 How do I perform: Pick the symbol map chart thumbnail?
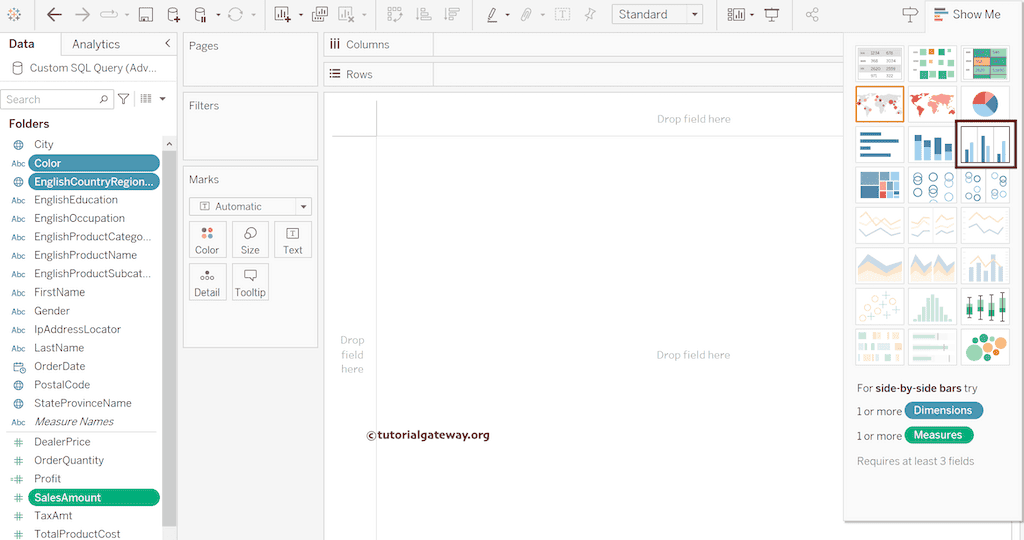coord(880,103)
